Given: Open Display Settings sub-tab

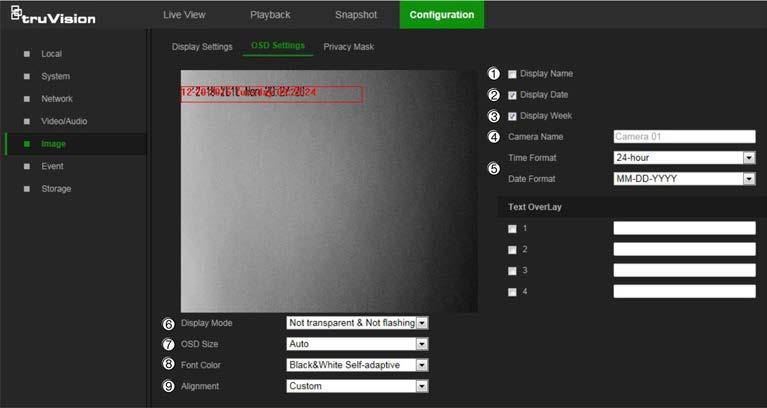Looking at the screenshot, I should (202, 47).
